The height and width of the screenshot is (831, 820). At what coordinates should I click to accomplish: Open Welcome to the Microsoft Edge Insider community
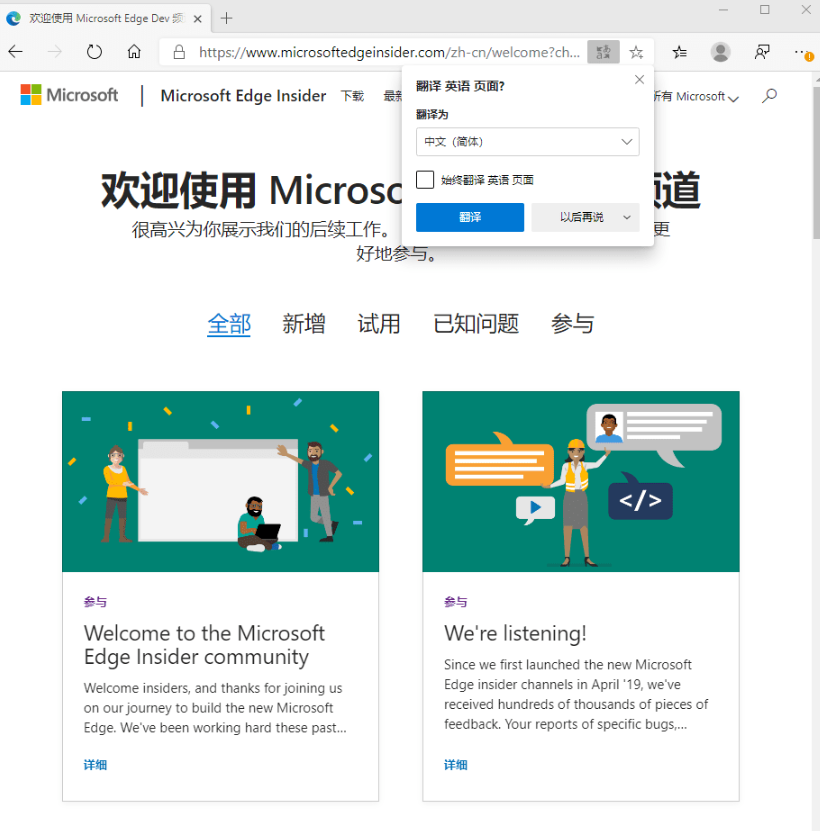coord(204,645)
